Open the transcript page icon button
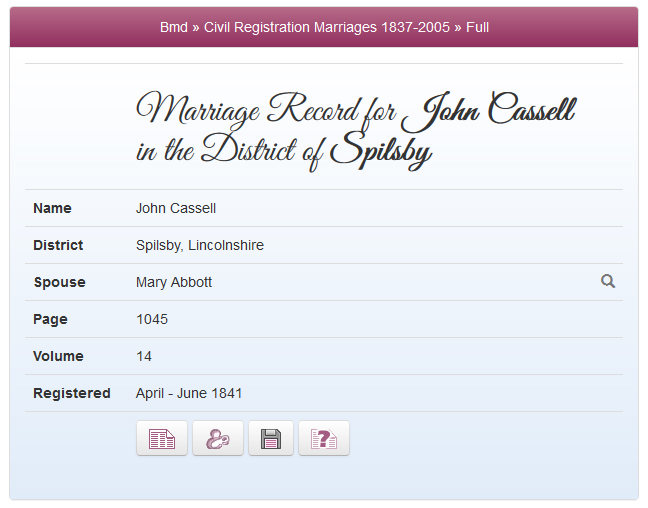Viewport: 648px width, 508px height. pyautogui.click(x=162, y=438)
